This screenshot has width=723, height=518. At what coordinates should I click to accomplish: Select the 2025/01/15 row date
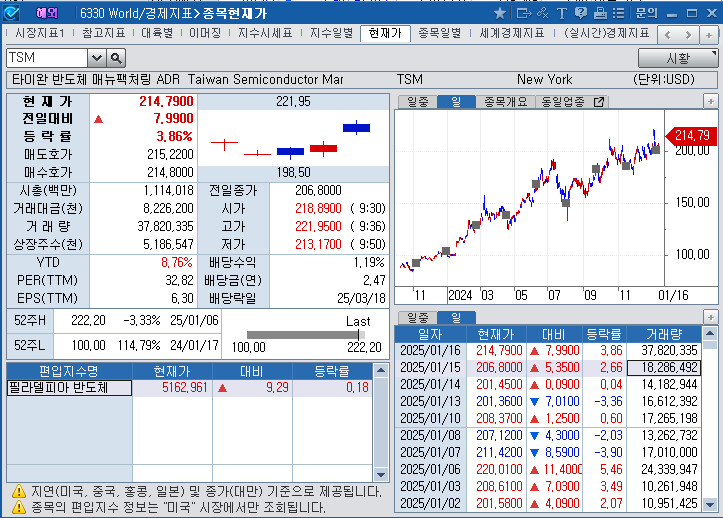[x=430, y=368]
